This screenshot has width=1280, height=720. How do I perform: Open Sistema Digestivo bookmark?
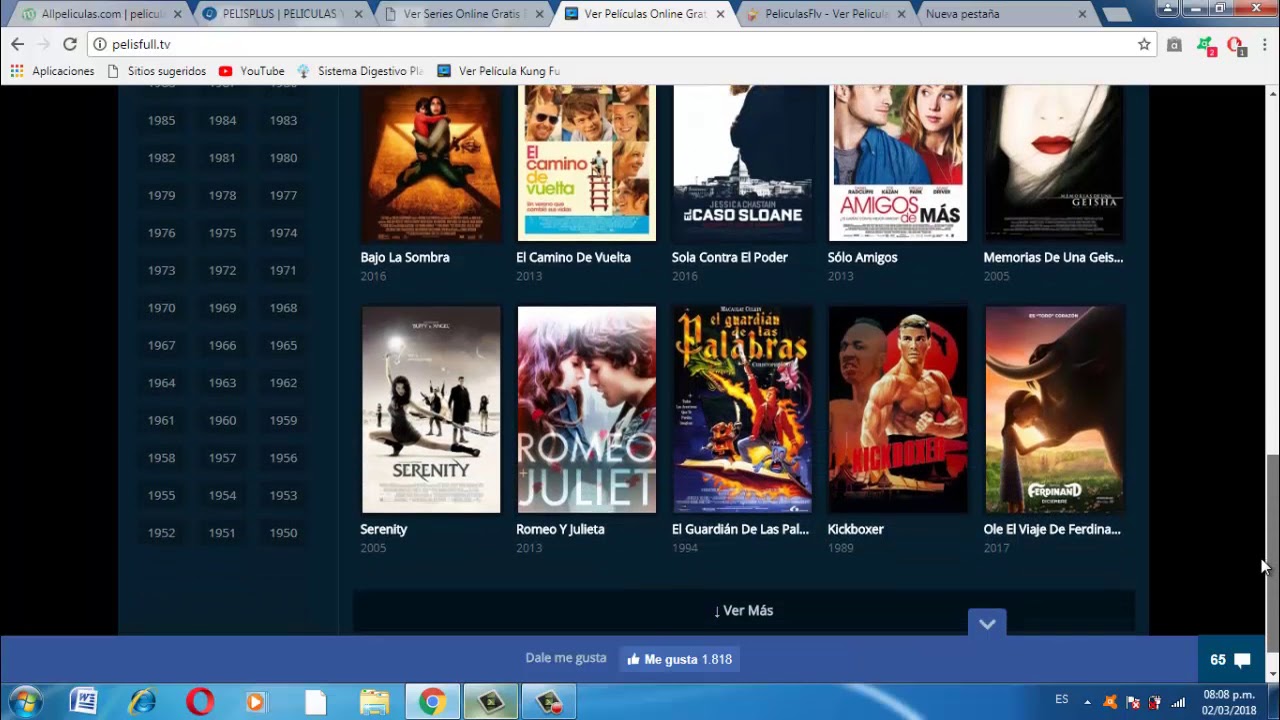(360, 71)
